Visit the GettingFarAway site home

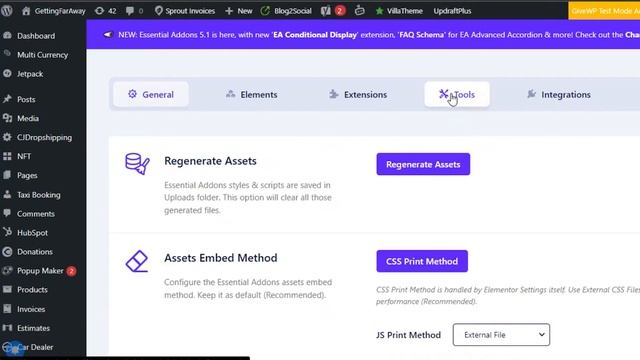point(54,11)
